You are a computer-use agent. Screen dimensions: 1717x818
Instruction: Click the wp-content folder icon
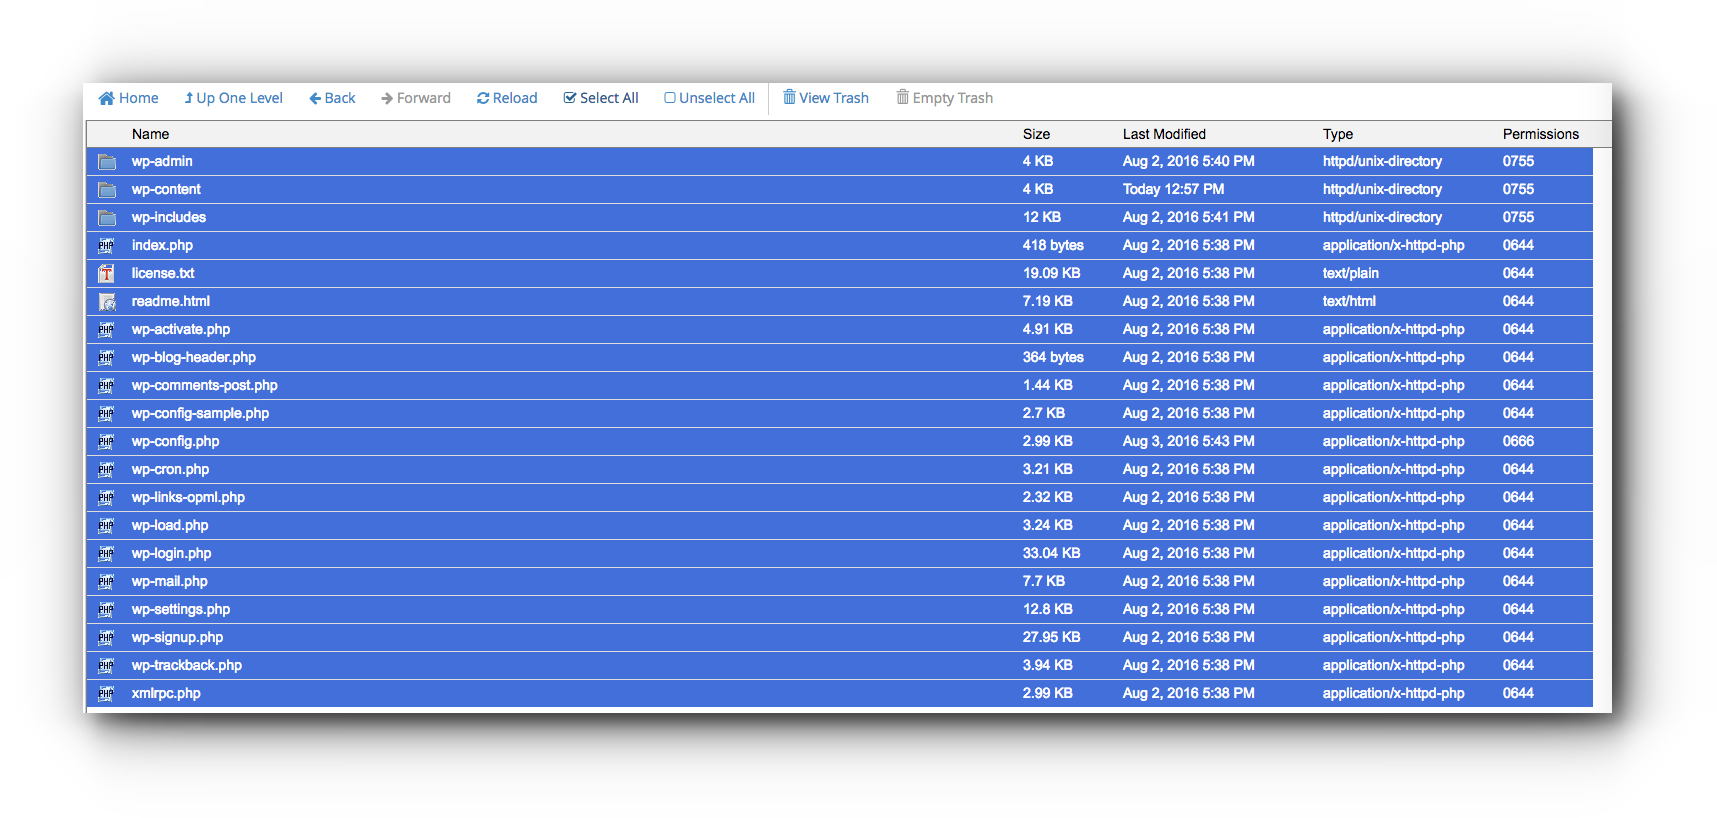click(107, 189)
